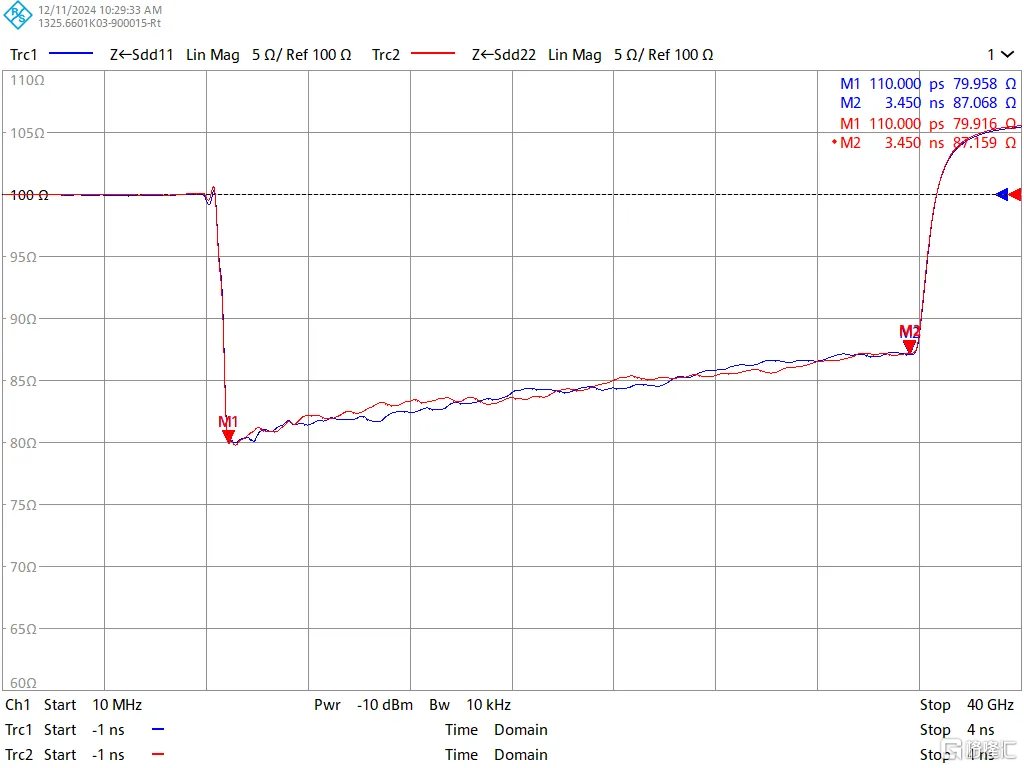Select the red M1 marker triangle on trace
The image size is (1024, 768).
tap(228, 435)
